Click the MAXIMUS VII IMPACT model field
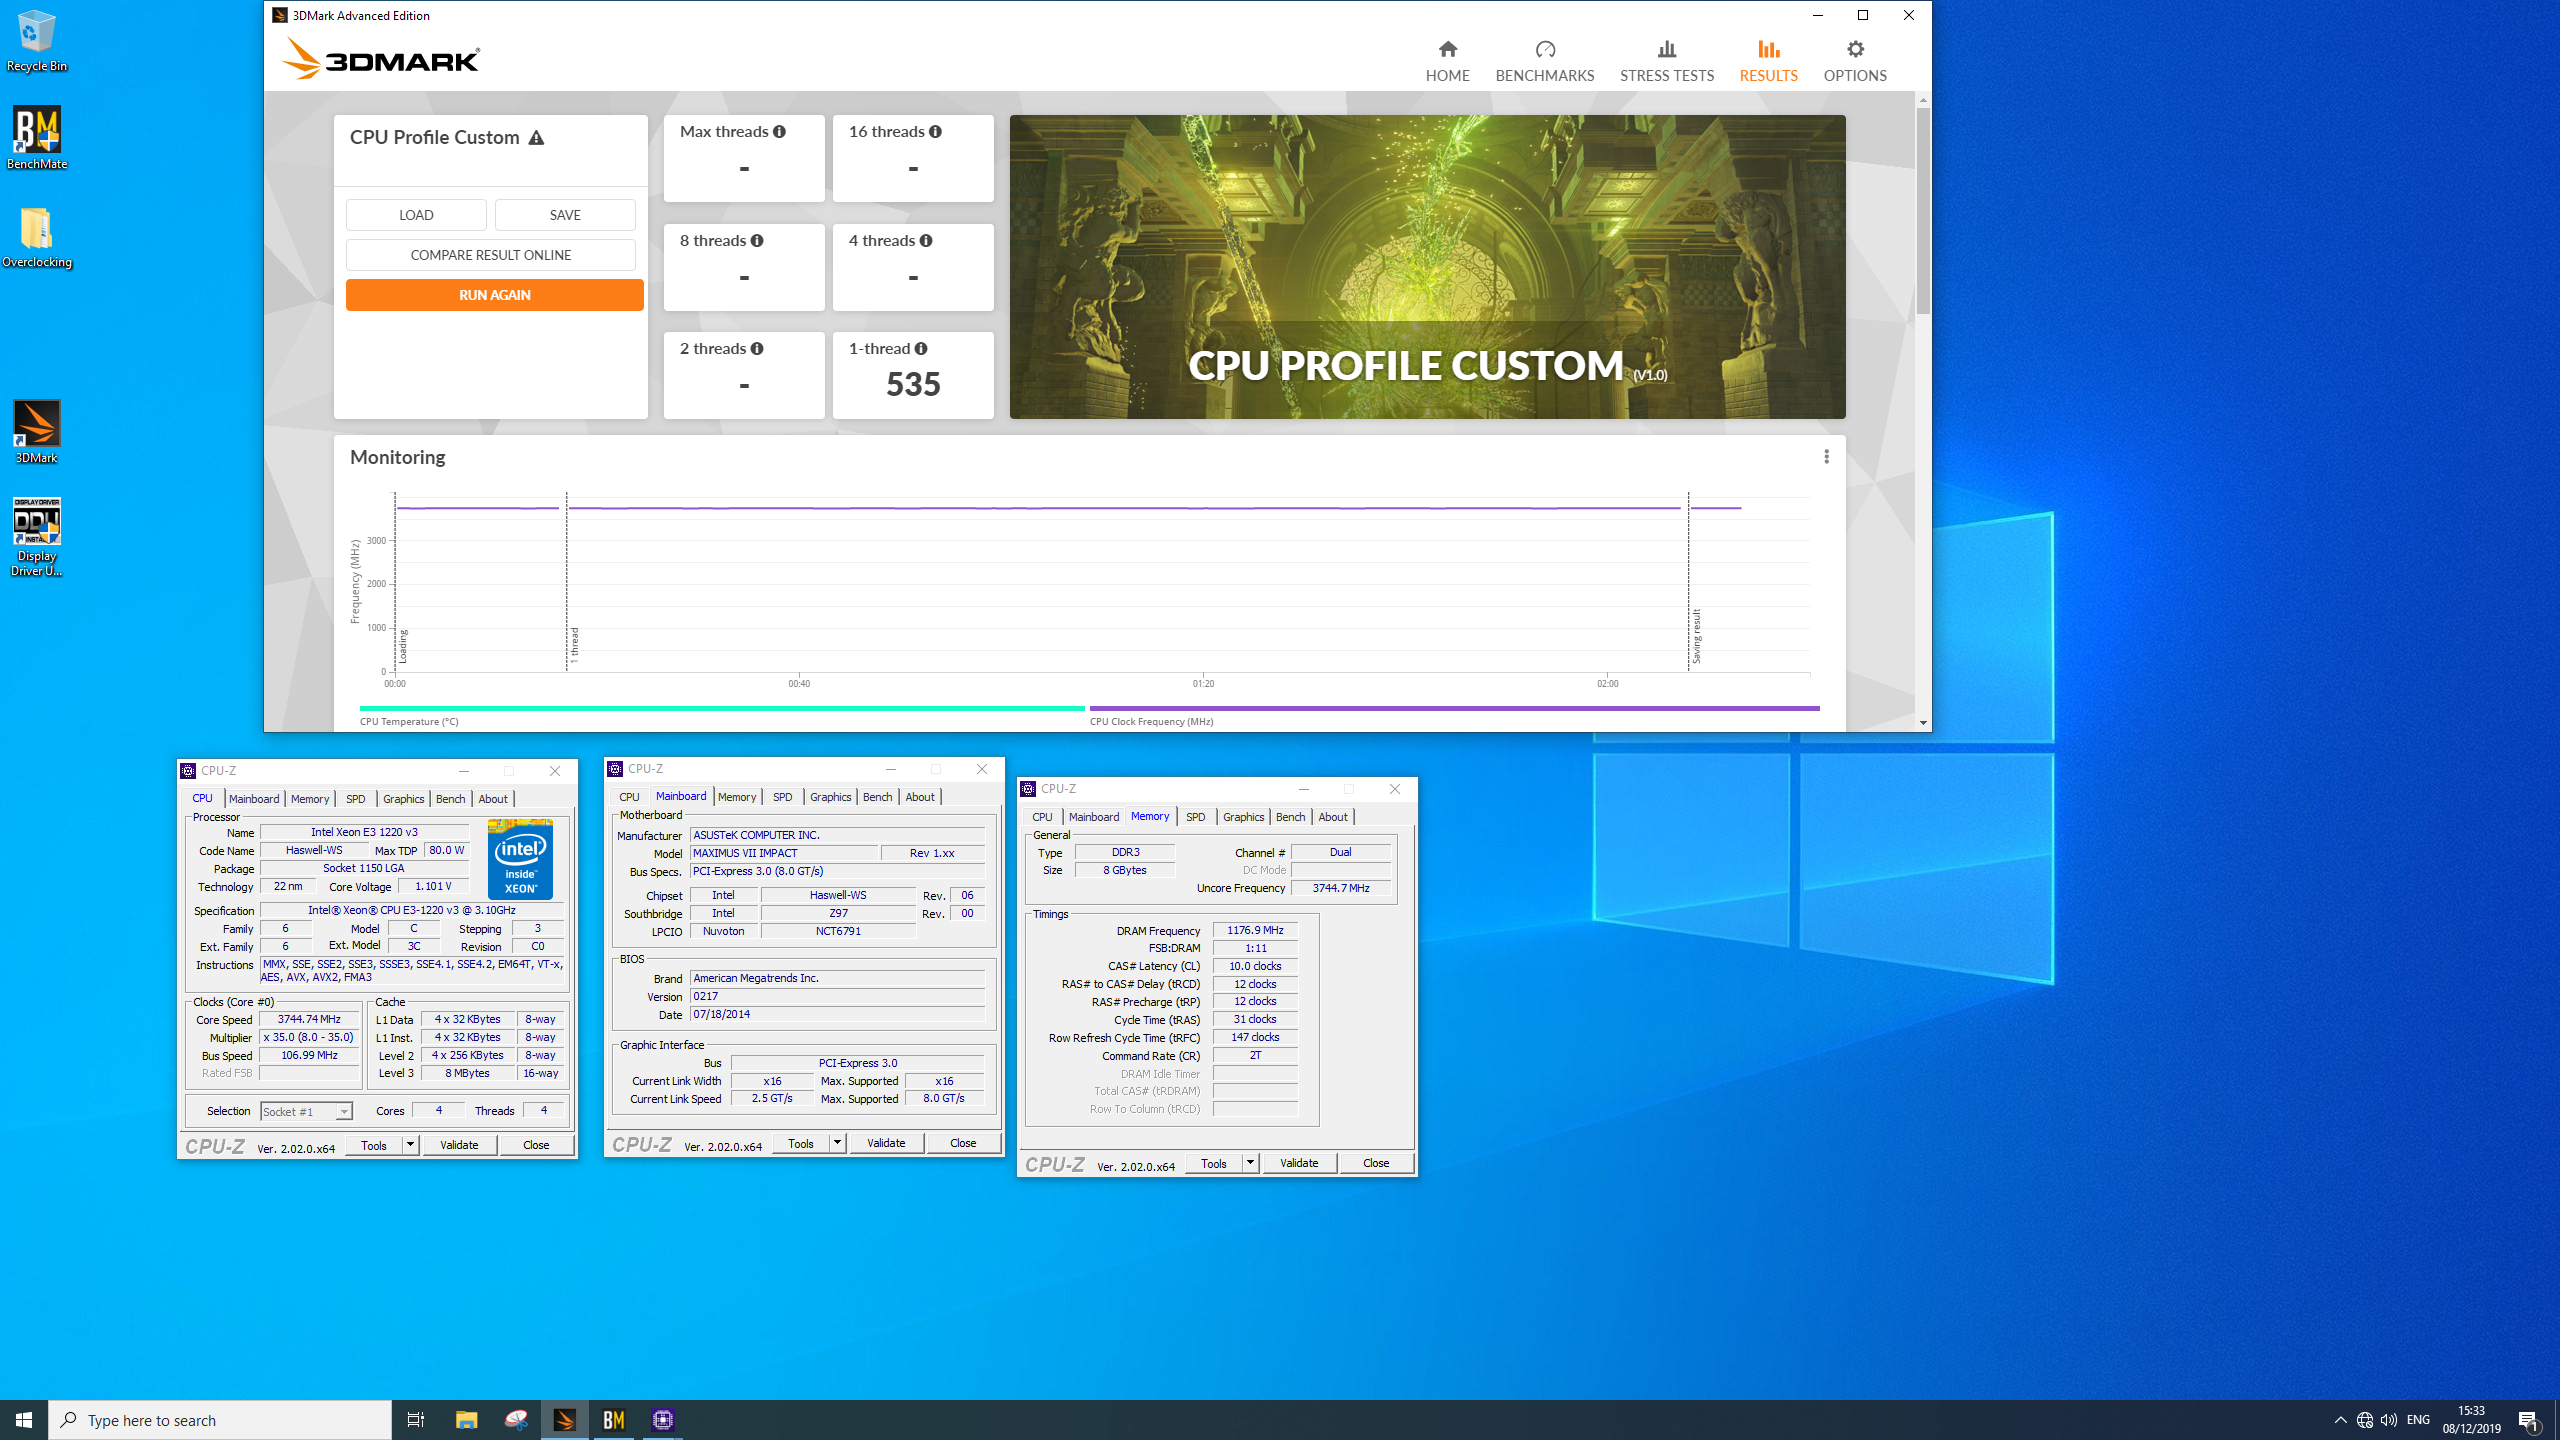 [x=784, y=854]
